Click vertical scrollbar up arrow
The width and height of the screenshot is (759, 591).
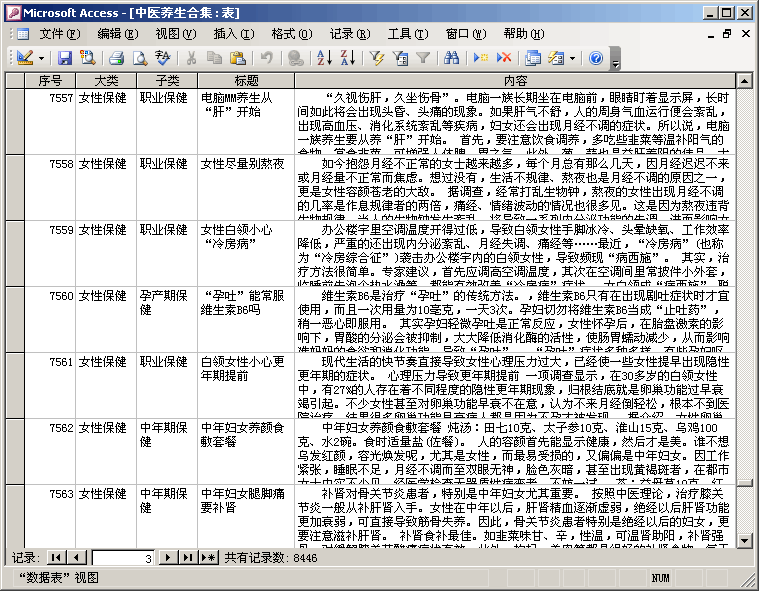coord(744,81)
